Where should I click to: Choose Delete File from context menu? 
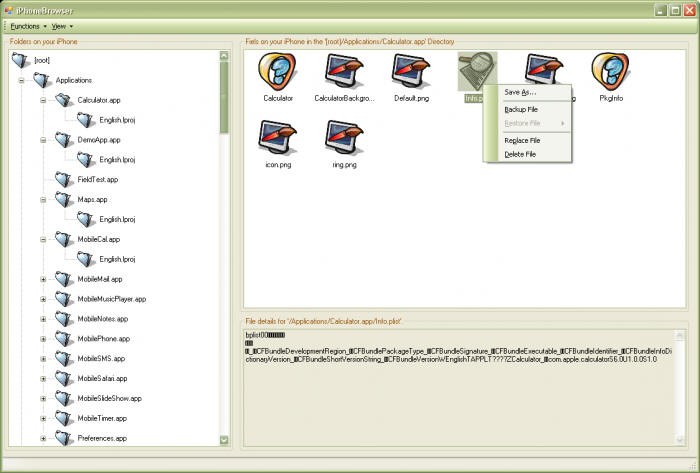click(527, 154)
